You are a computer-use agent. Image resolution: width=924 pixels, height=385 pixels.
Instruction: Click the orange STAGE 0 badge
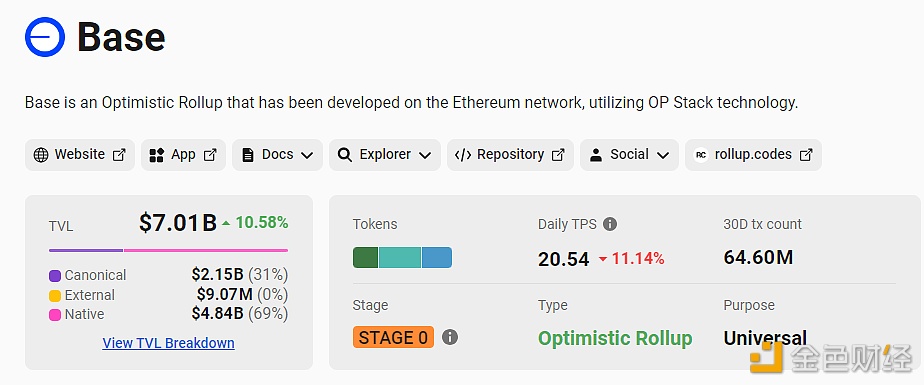[x=394, y=337]
